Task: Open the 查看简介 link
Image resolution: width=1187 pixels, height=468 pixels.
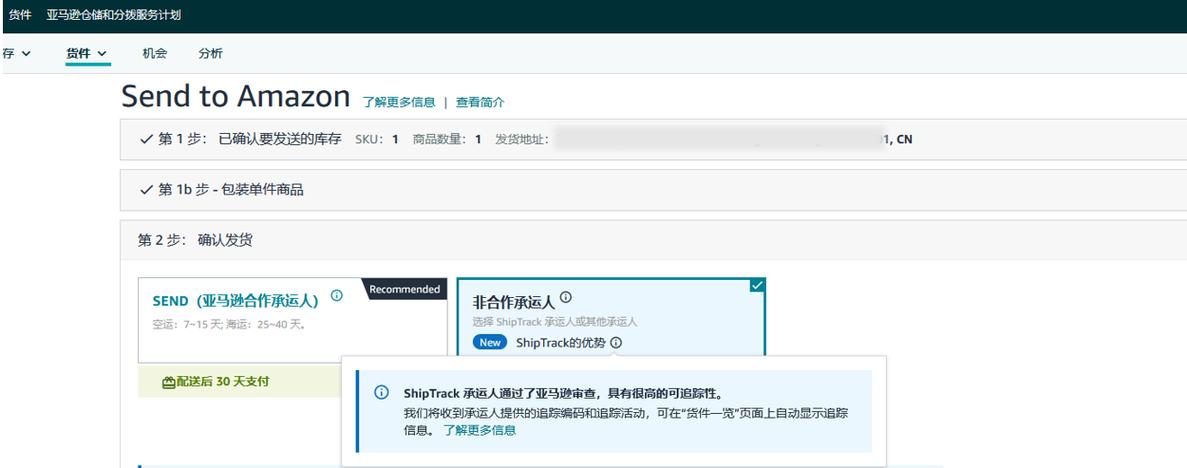Action: click(480, 102)
